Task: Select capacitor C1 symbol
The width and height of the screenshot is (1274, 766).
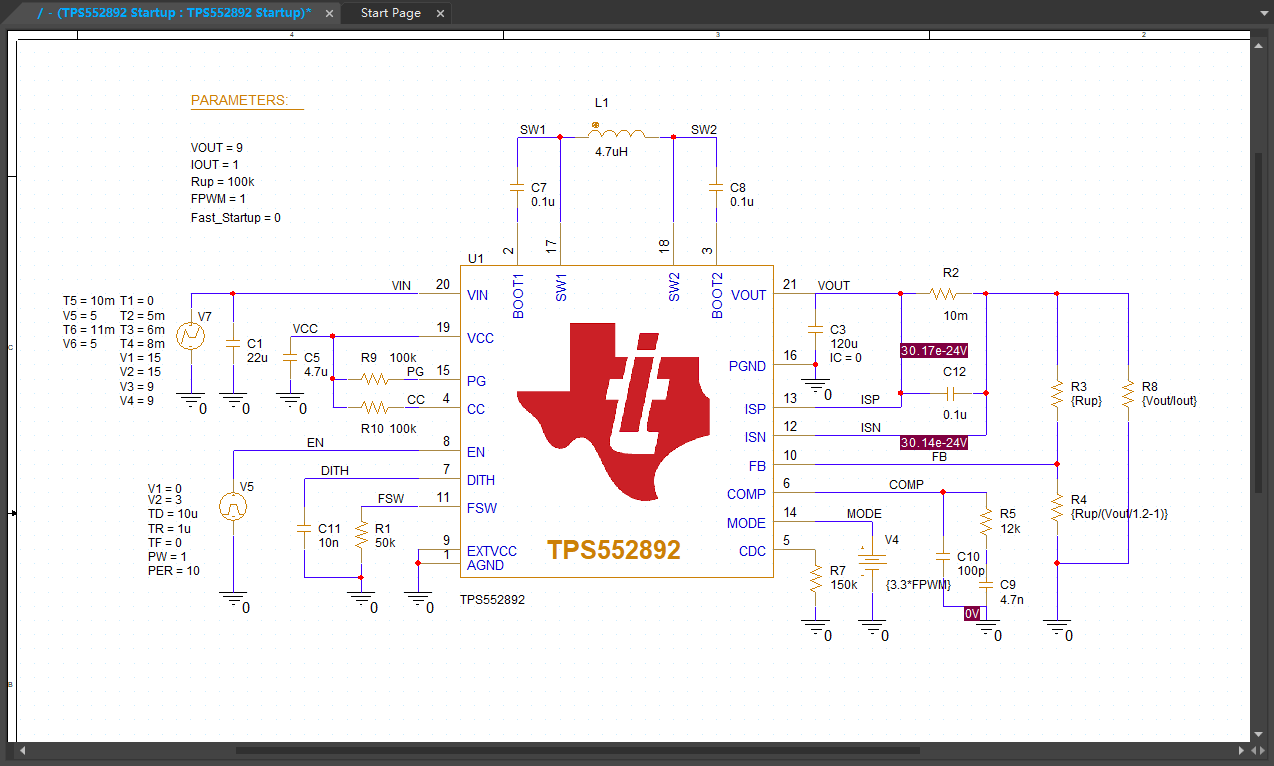Action: pyautogui.click(x=232, y=344)
